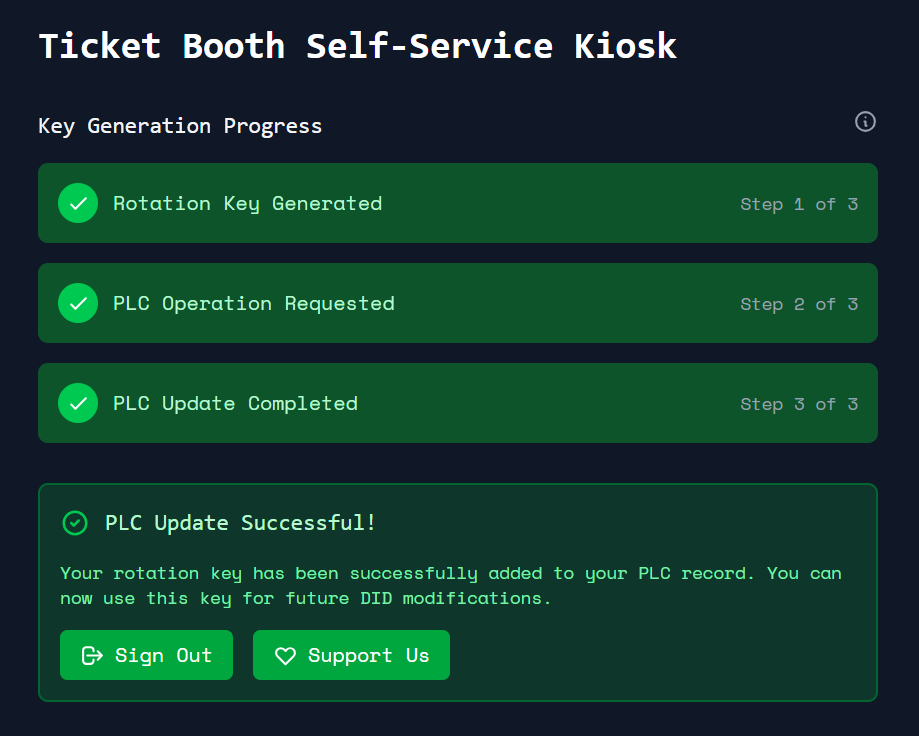Image resolution: width=919 pixels, height=736 pixels.
Task: Click the Ticket Booth Self-Service Kiosk title
Action: pyautogui.click(x=357, y=46)
